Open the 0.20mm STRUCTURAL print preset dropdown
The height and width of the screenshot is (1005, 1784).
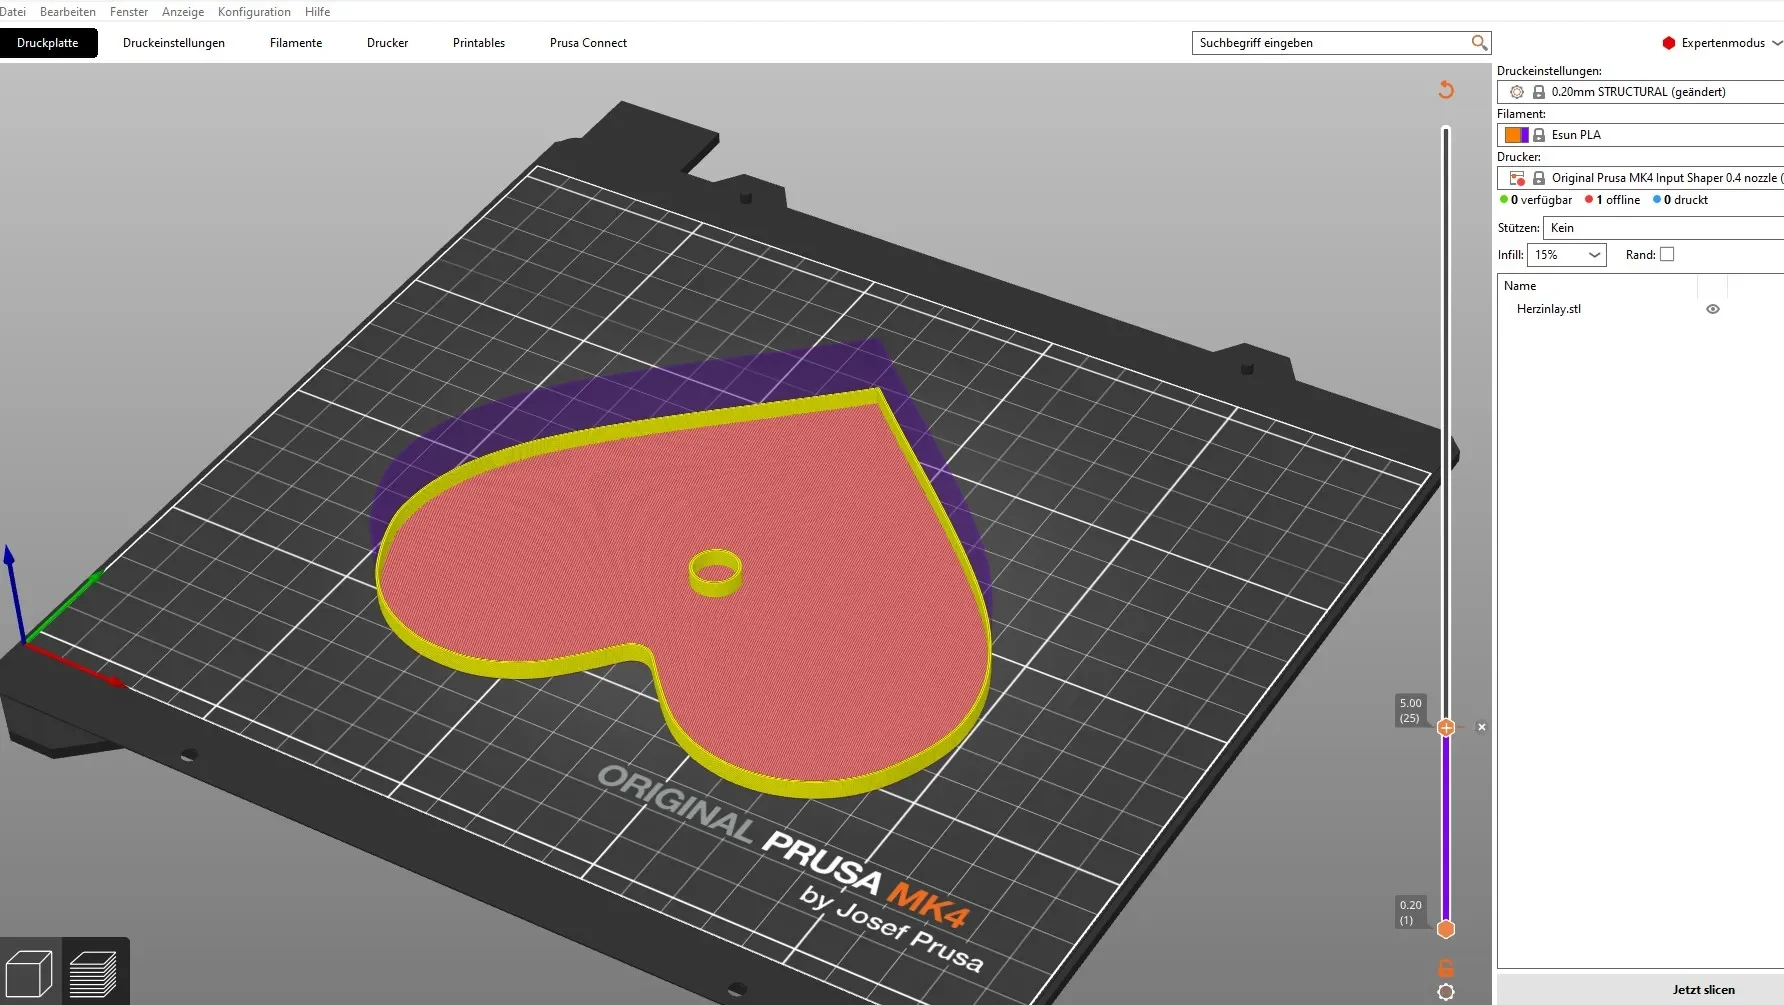pyautogui.click(x=1640, y=92)
